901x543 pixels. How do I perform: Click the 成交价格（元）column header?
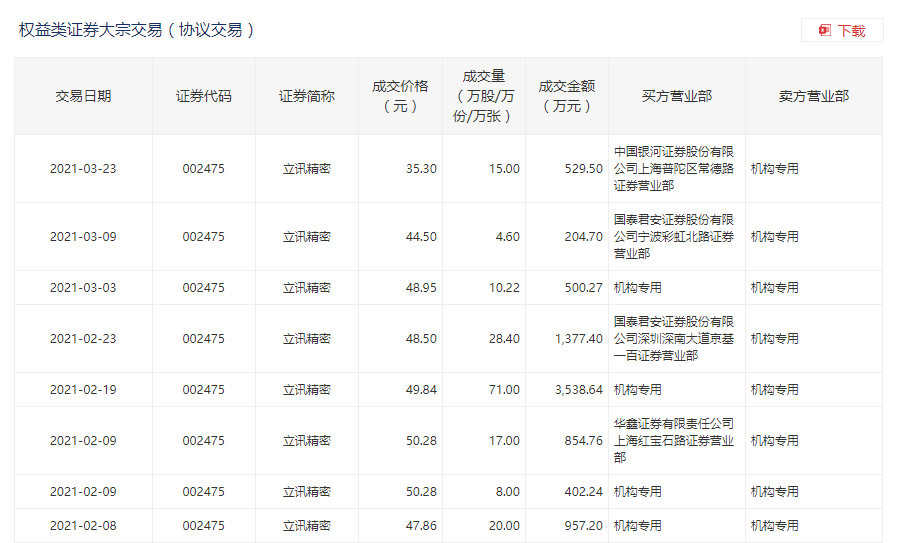400,96
